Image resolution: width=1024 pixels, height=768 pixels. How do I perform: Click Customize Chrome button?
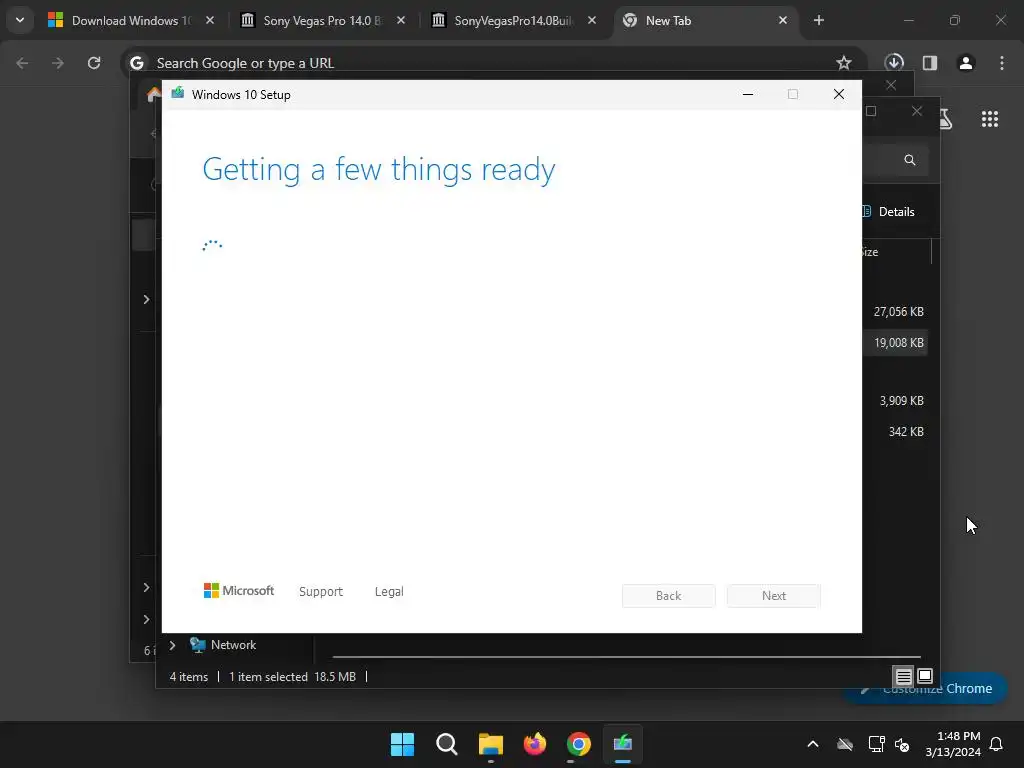pyautogui.click(x=925, y=688)
